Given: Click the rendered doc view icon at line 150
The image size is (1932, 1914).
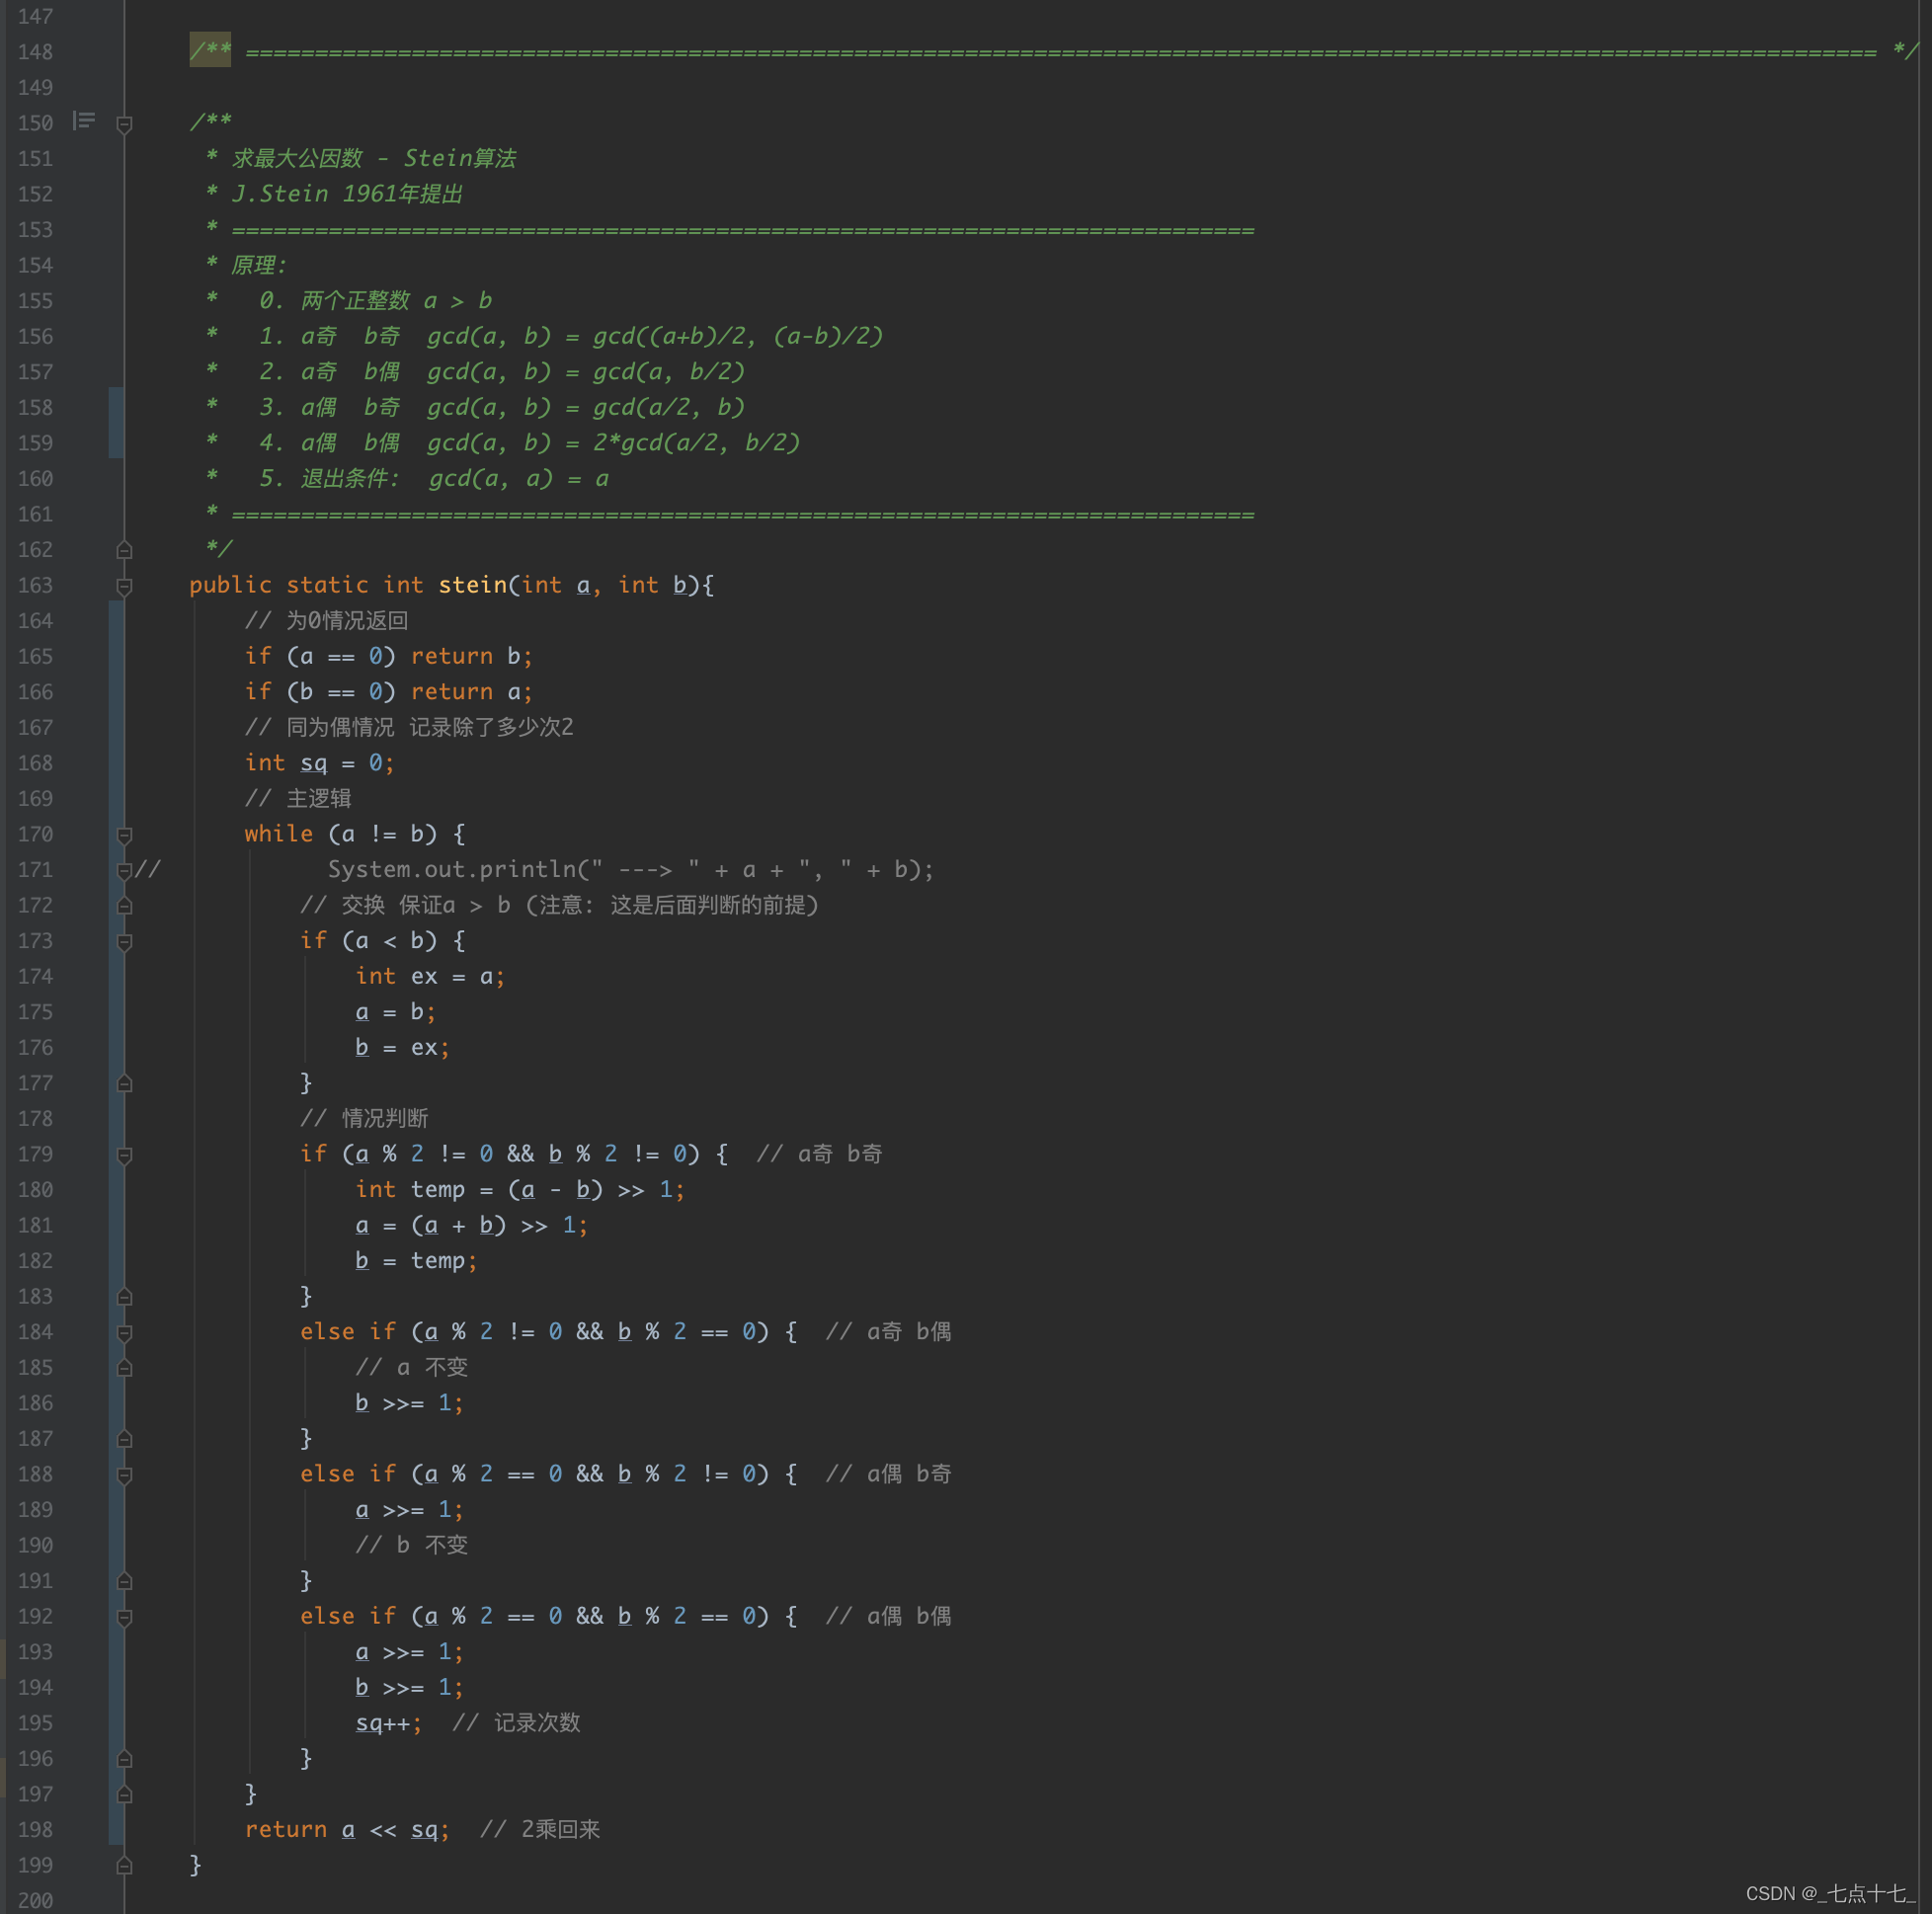Looking at the screenshot, I should [84, 121].
